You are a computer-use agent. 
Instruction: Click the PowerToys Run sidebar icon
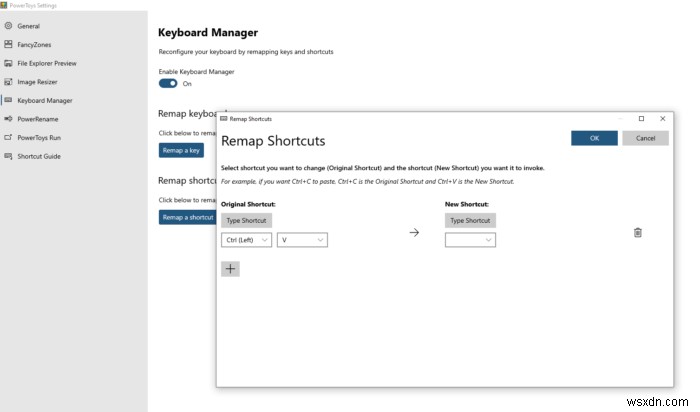click(x=8, y=138)
